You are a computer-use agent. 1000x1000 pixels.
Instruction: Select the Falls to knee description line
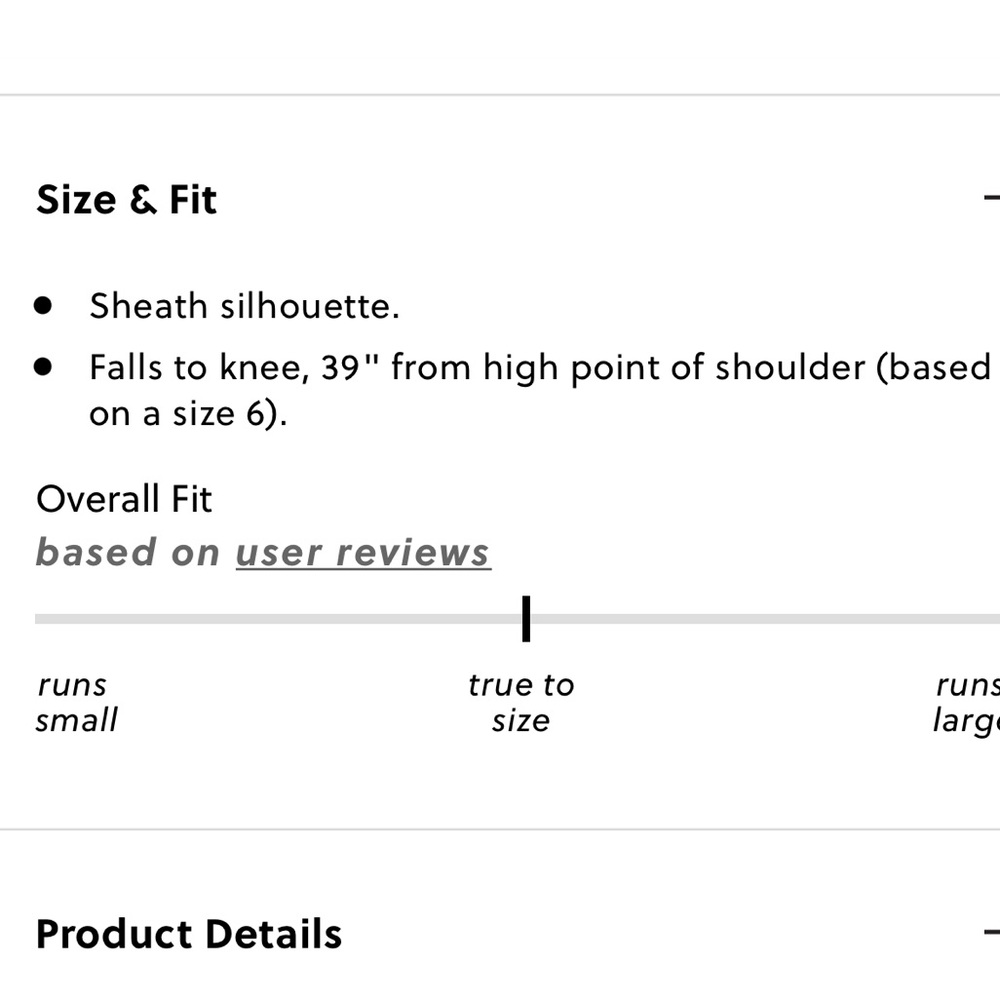click(540, 368)
